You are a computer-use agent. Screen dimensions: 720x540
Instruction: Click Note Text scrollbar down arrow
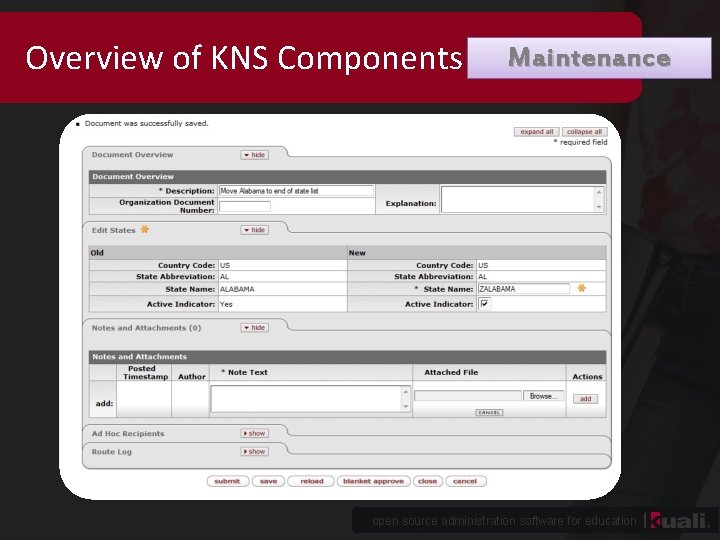point(405,406)
